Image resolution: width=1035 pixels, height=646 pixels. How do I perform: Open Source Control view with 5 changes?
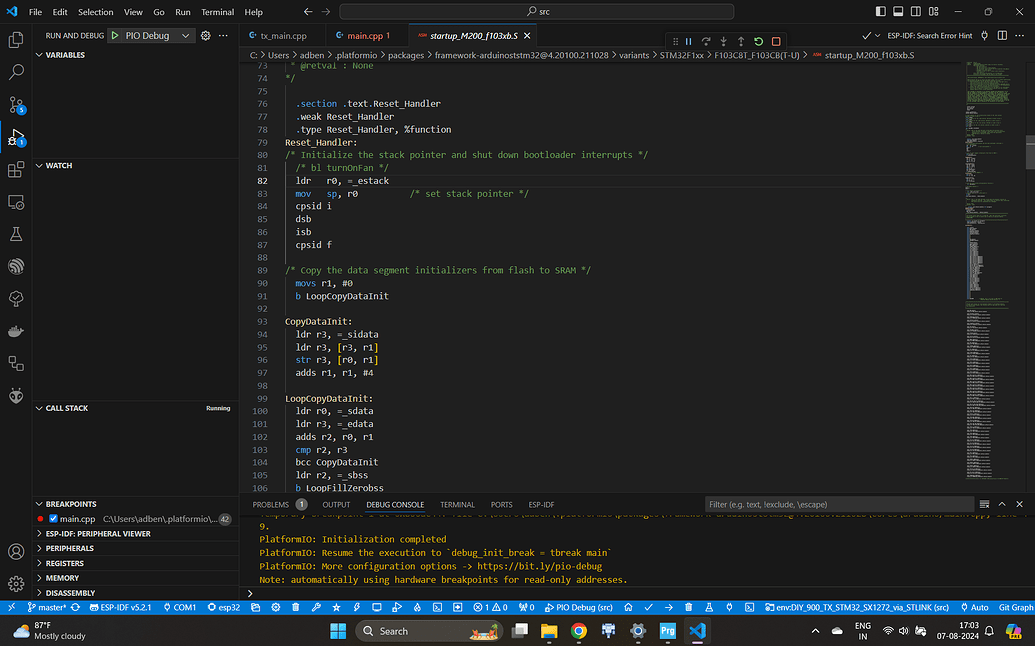click(16, 104)
